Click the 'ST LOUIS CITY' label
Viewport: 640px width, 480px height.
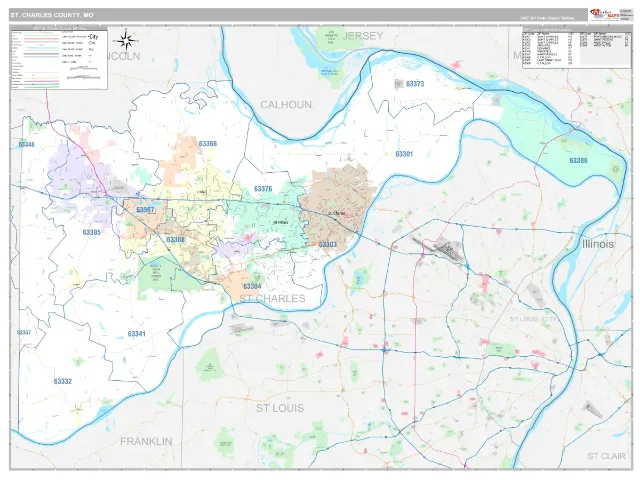click(x=534, y=319)
